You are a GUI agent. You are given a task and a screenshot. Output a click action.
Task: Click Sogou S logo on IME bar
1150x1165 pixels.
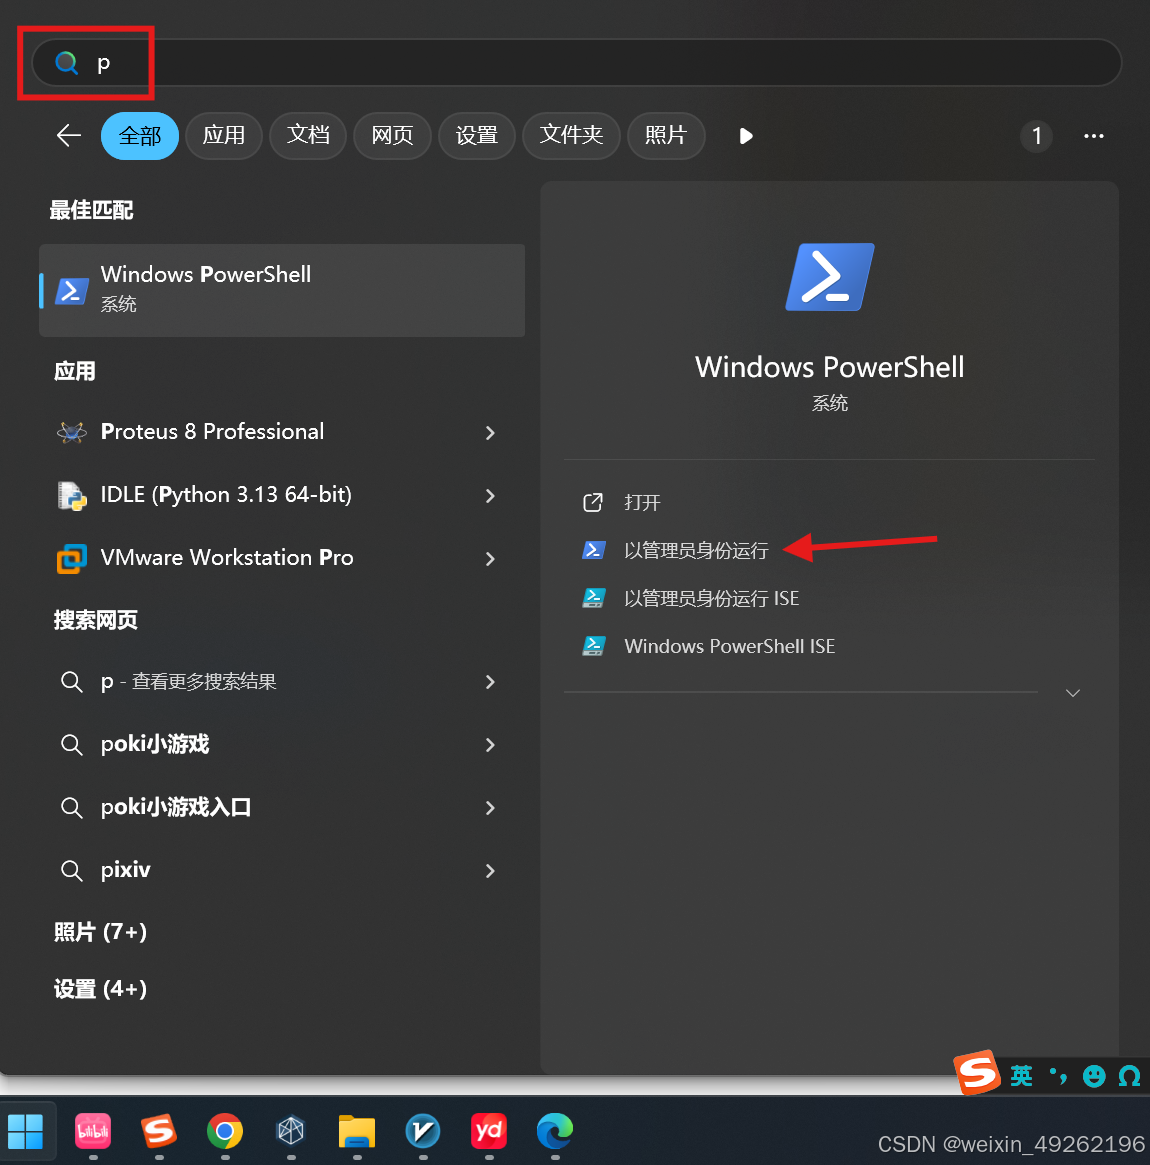tap(978, 1072)
